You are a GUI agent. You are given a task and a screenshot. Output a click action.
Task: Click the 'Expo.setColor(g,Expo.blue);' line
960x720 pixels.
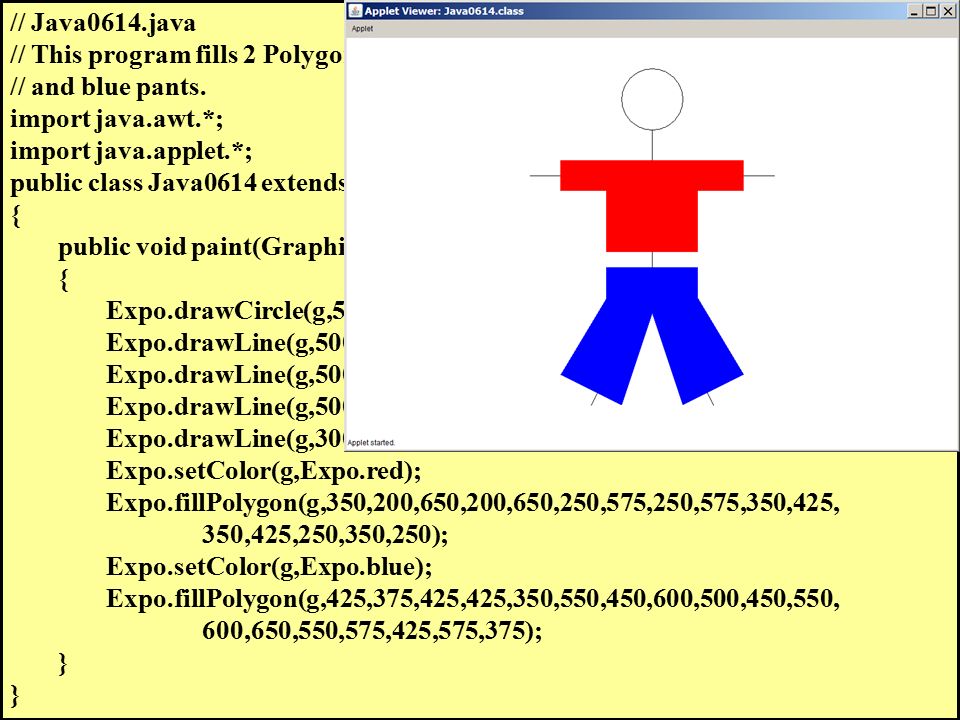tap(269, 566)
